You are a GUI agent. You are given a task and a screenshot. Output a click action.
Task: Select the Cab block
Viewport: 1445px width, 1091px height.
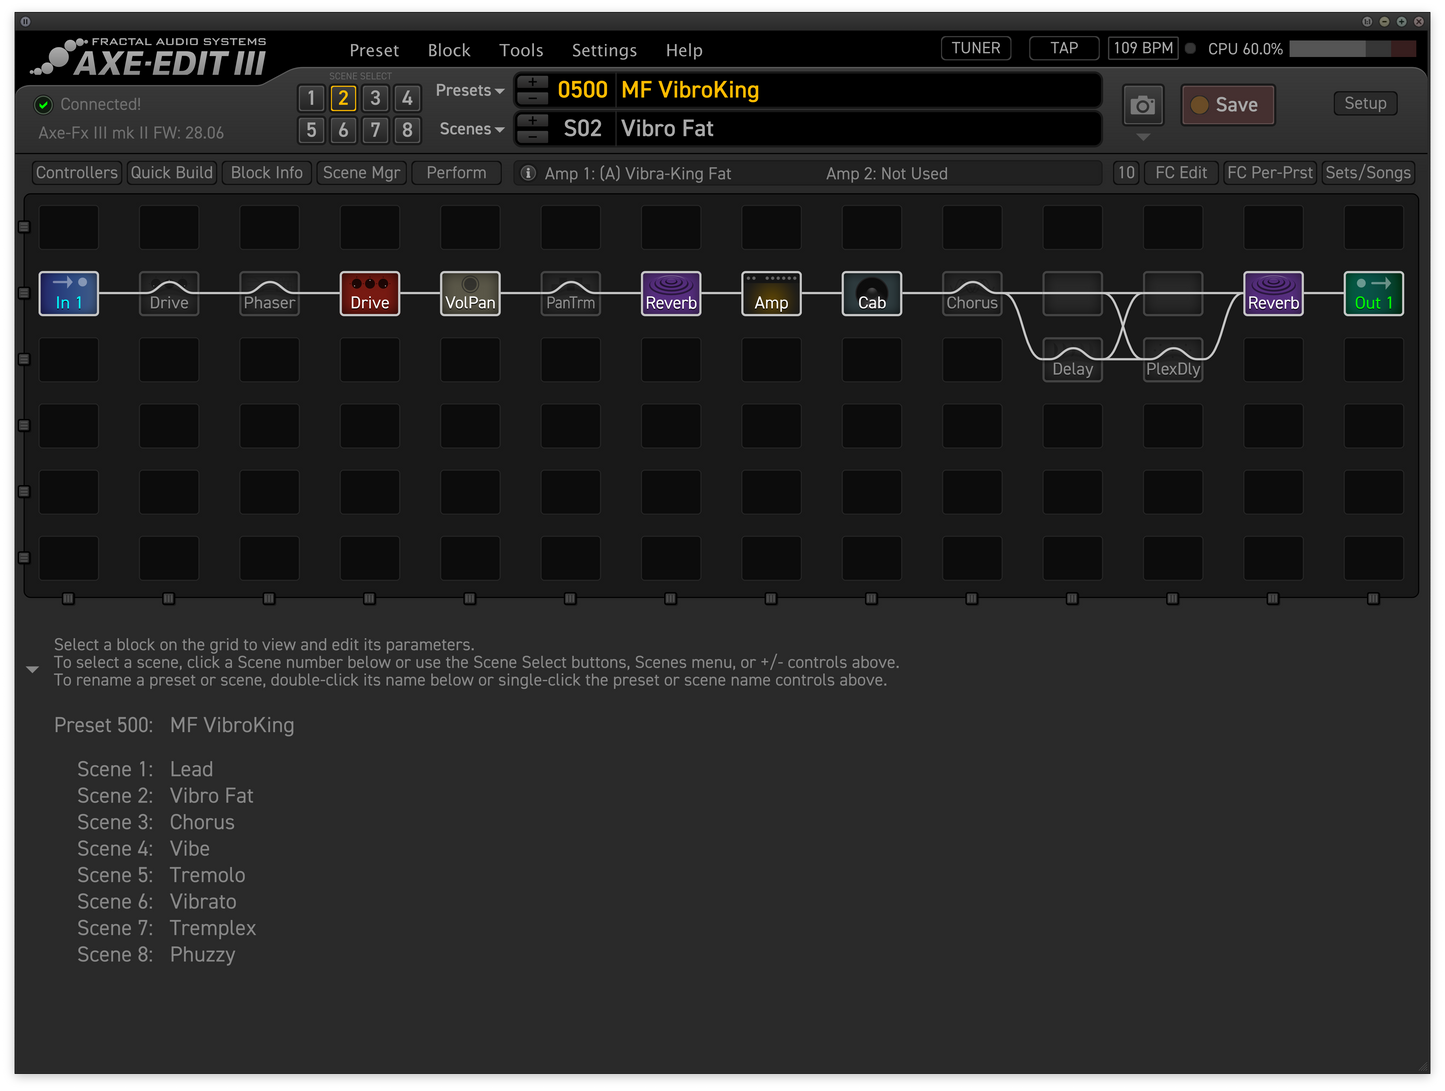[x=871, y=293]
